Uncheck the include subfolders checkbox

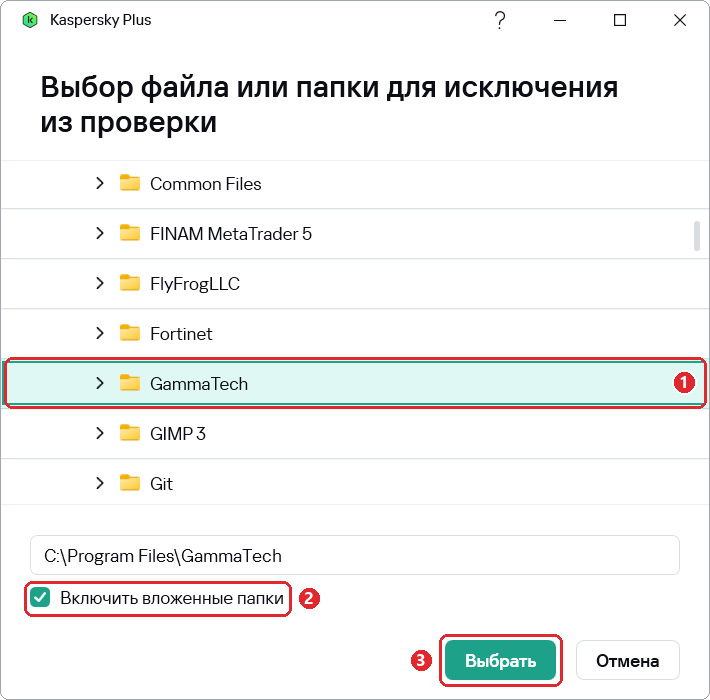pyautogui.click(x=40, y=598)
